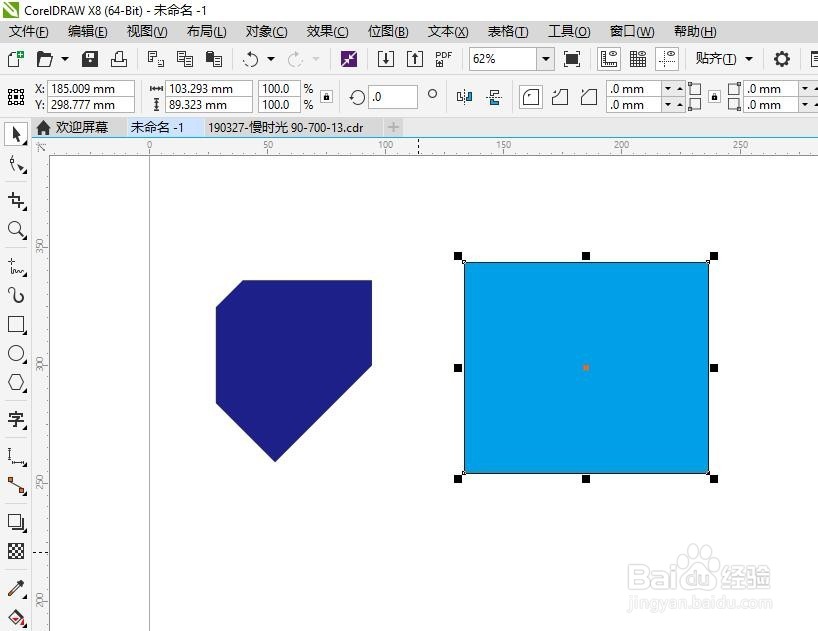Choose round corner style
The height and width of the screenshot is (631, 818).
click(531, 97)
